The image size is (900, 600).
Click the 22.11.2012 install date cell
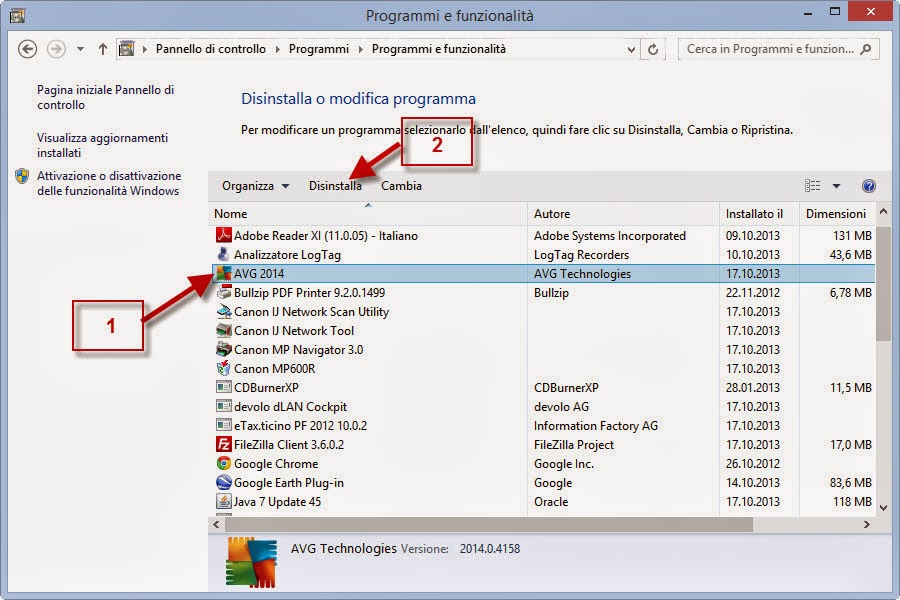tap(752, 293)
